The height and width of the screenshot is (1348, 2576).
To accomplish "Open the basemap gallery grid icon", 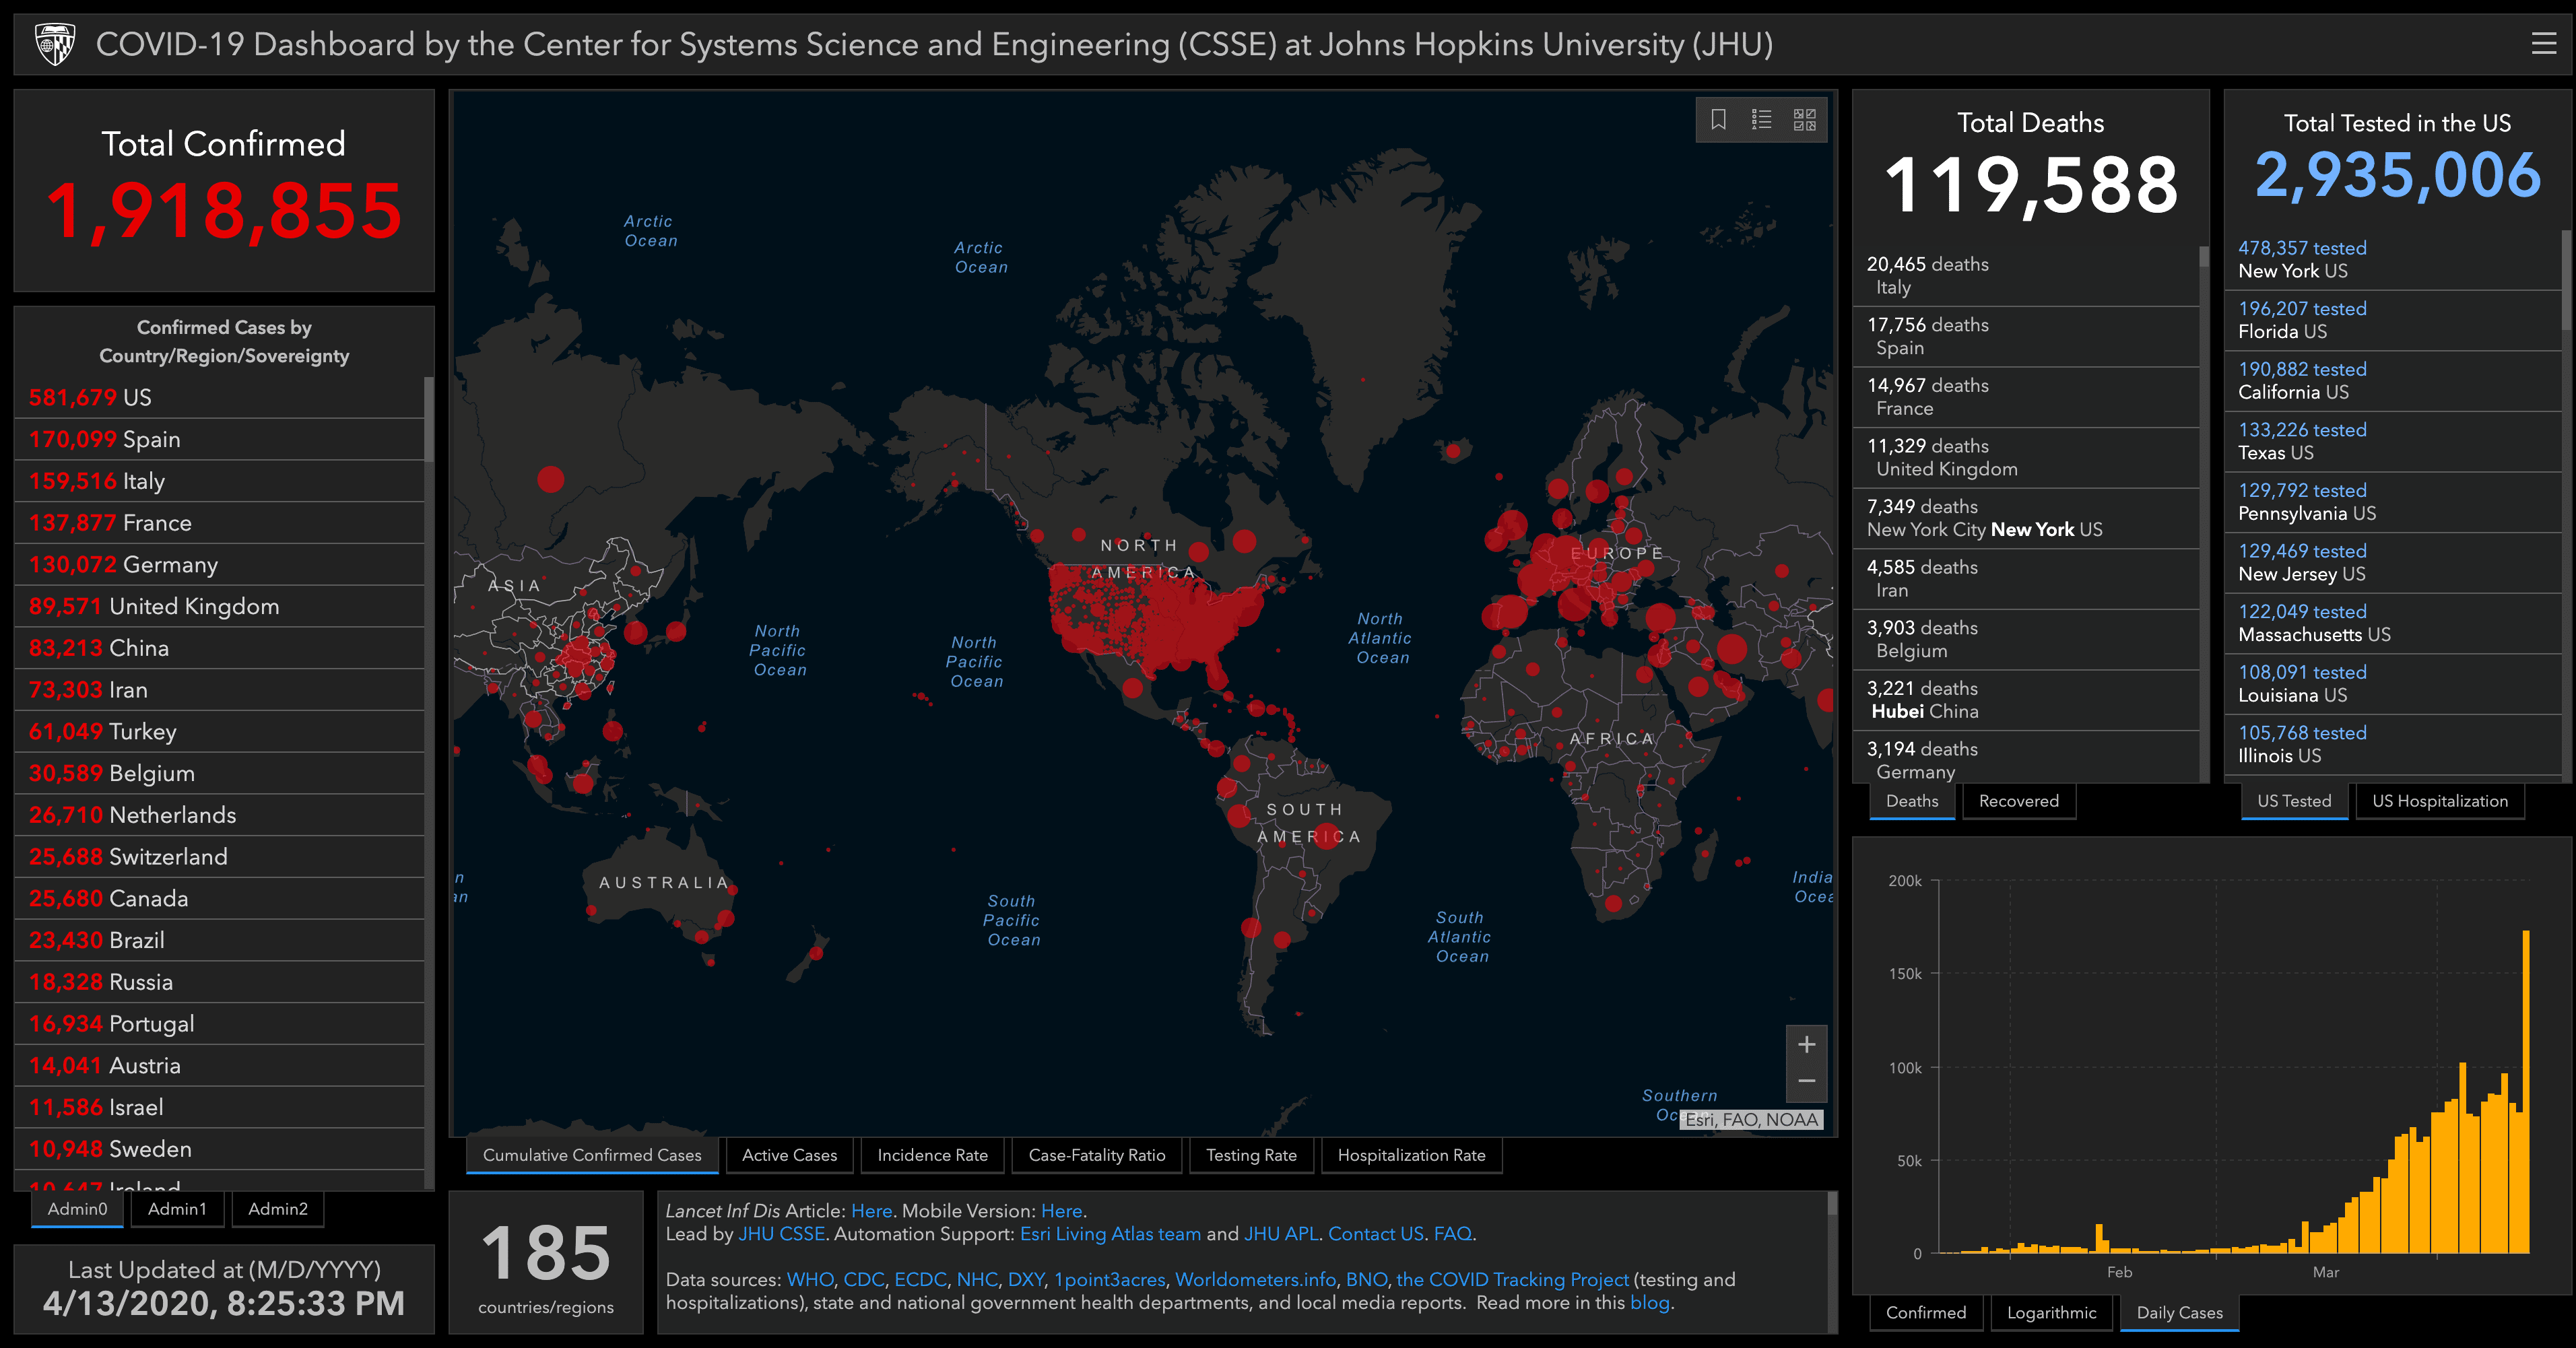I will tap(1804, 120).
